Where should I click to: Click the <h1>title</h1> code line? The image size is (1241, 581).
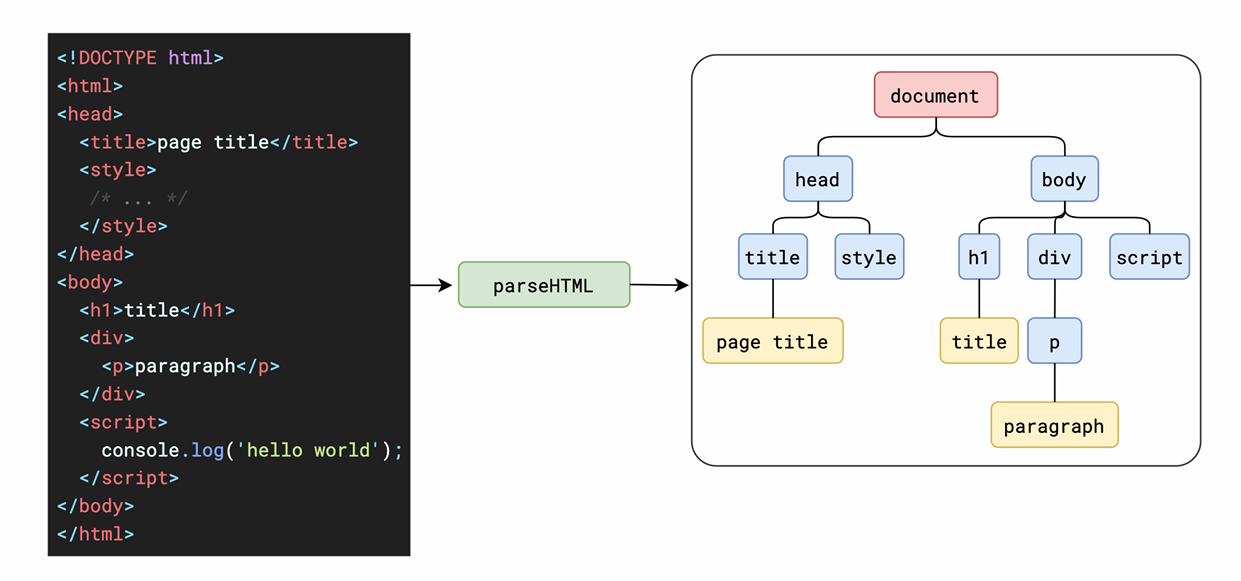(157, 310)
